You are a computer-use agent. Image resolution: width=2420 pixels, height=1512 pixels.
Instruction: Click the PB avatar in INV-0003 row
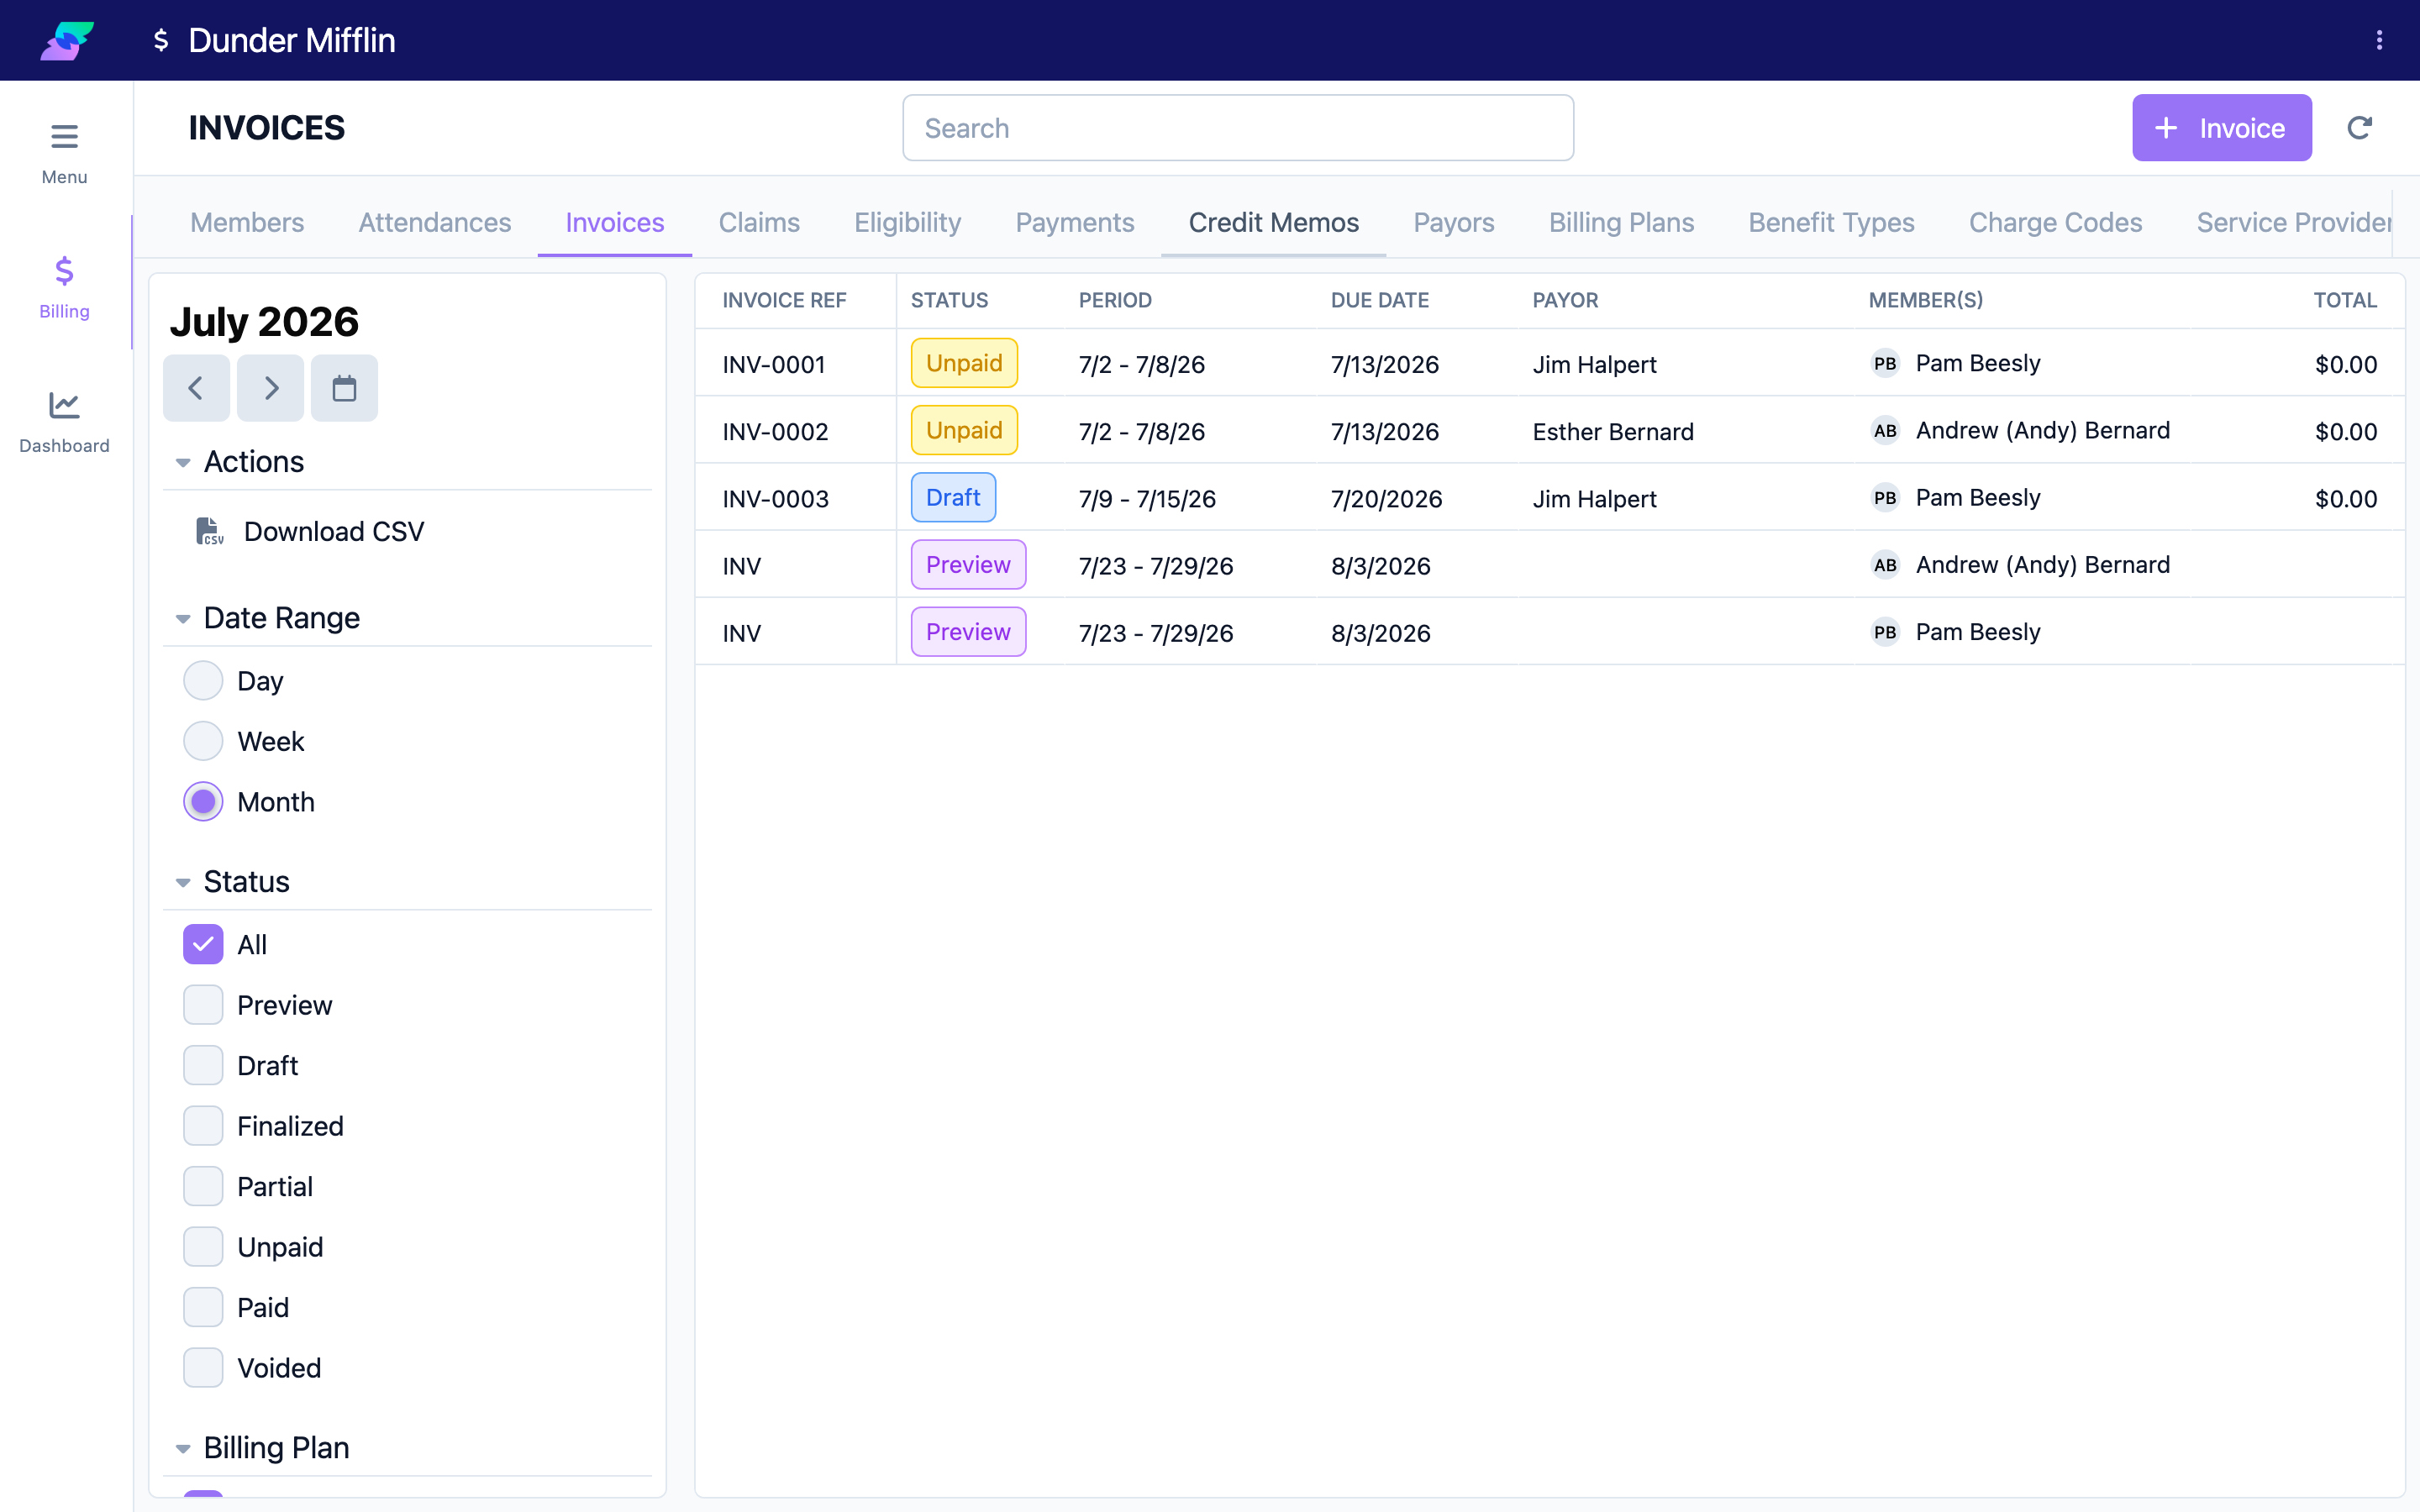1885,498
